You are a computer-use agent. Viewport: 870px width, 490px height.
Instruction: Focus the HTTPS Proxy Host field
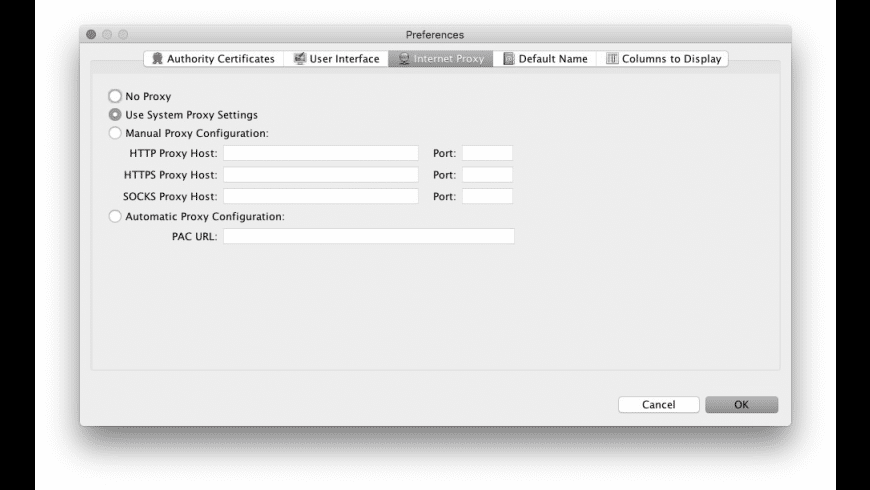click(x=321, y=175)
